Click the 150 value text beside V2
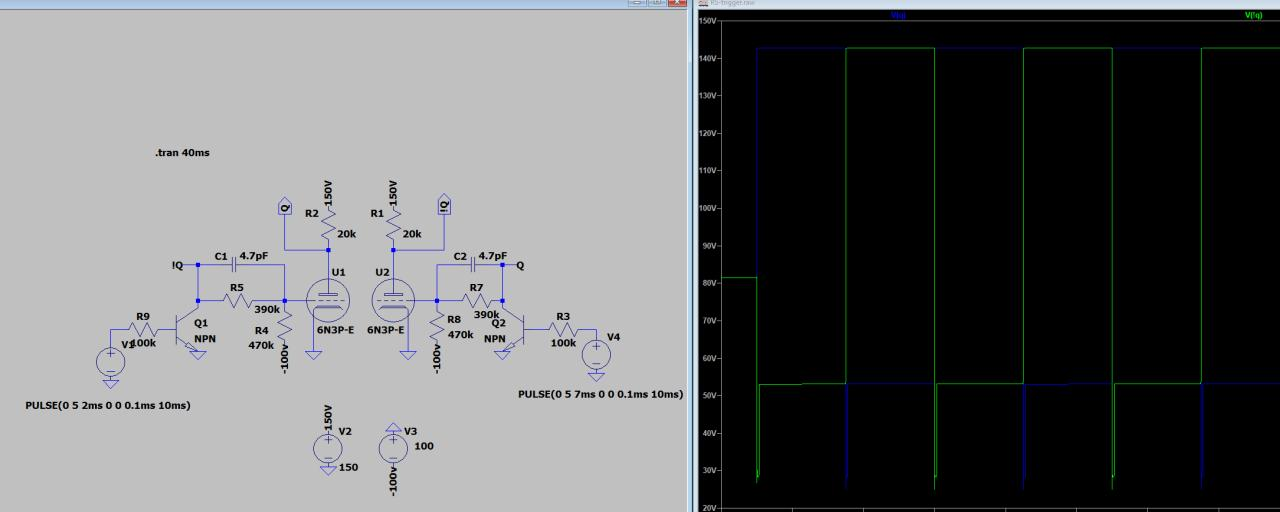Viewport: 1280px width, 512px height. (348, 466)
